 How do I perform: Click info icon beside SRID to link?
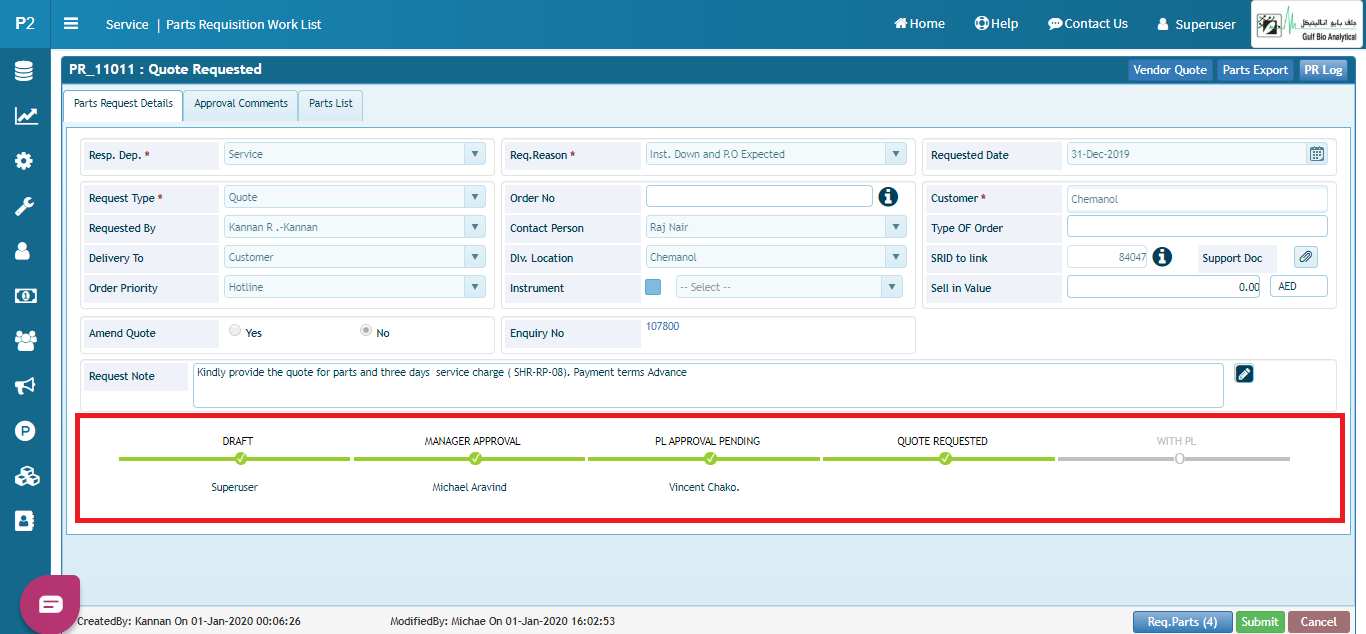[1162, 257]
